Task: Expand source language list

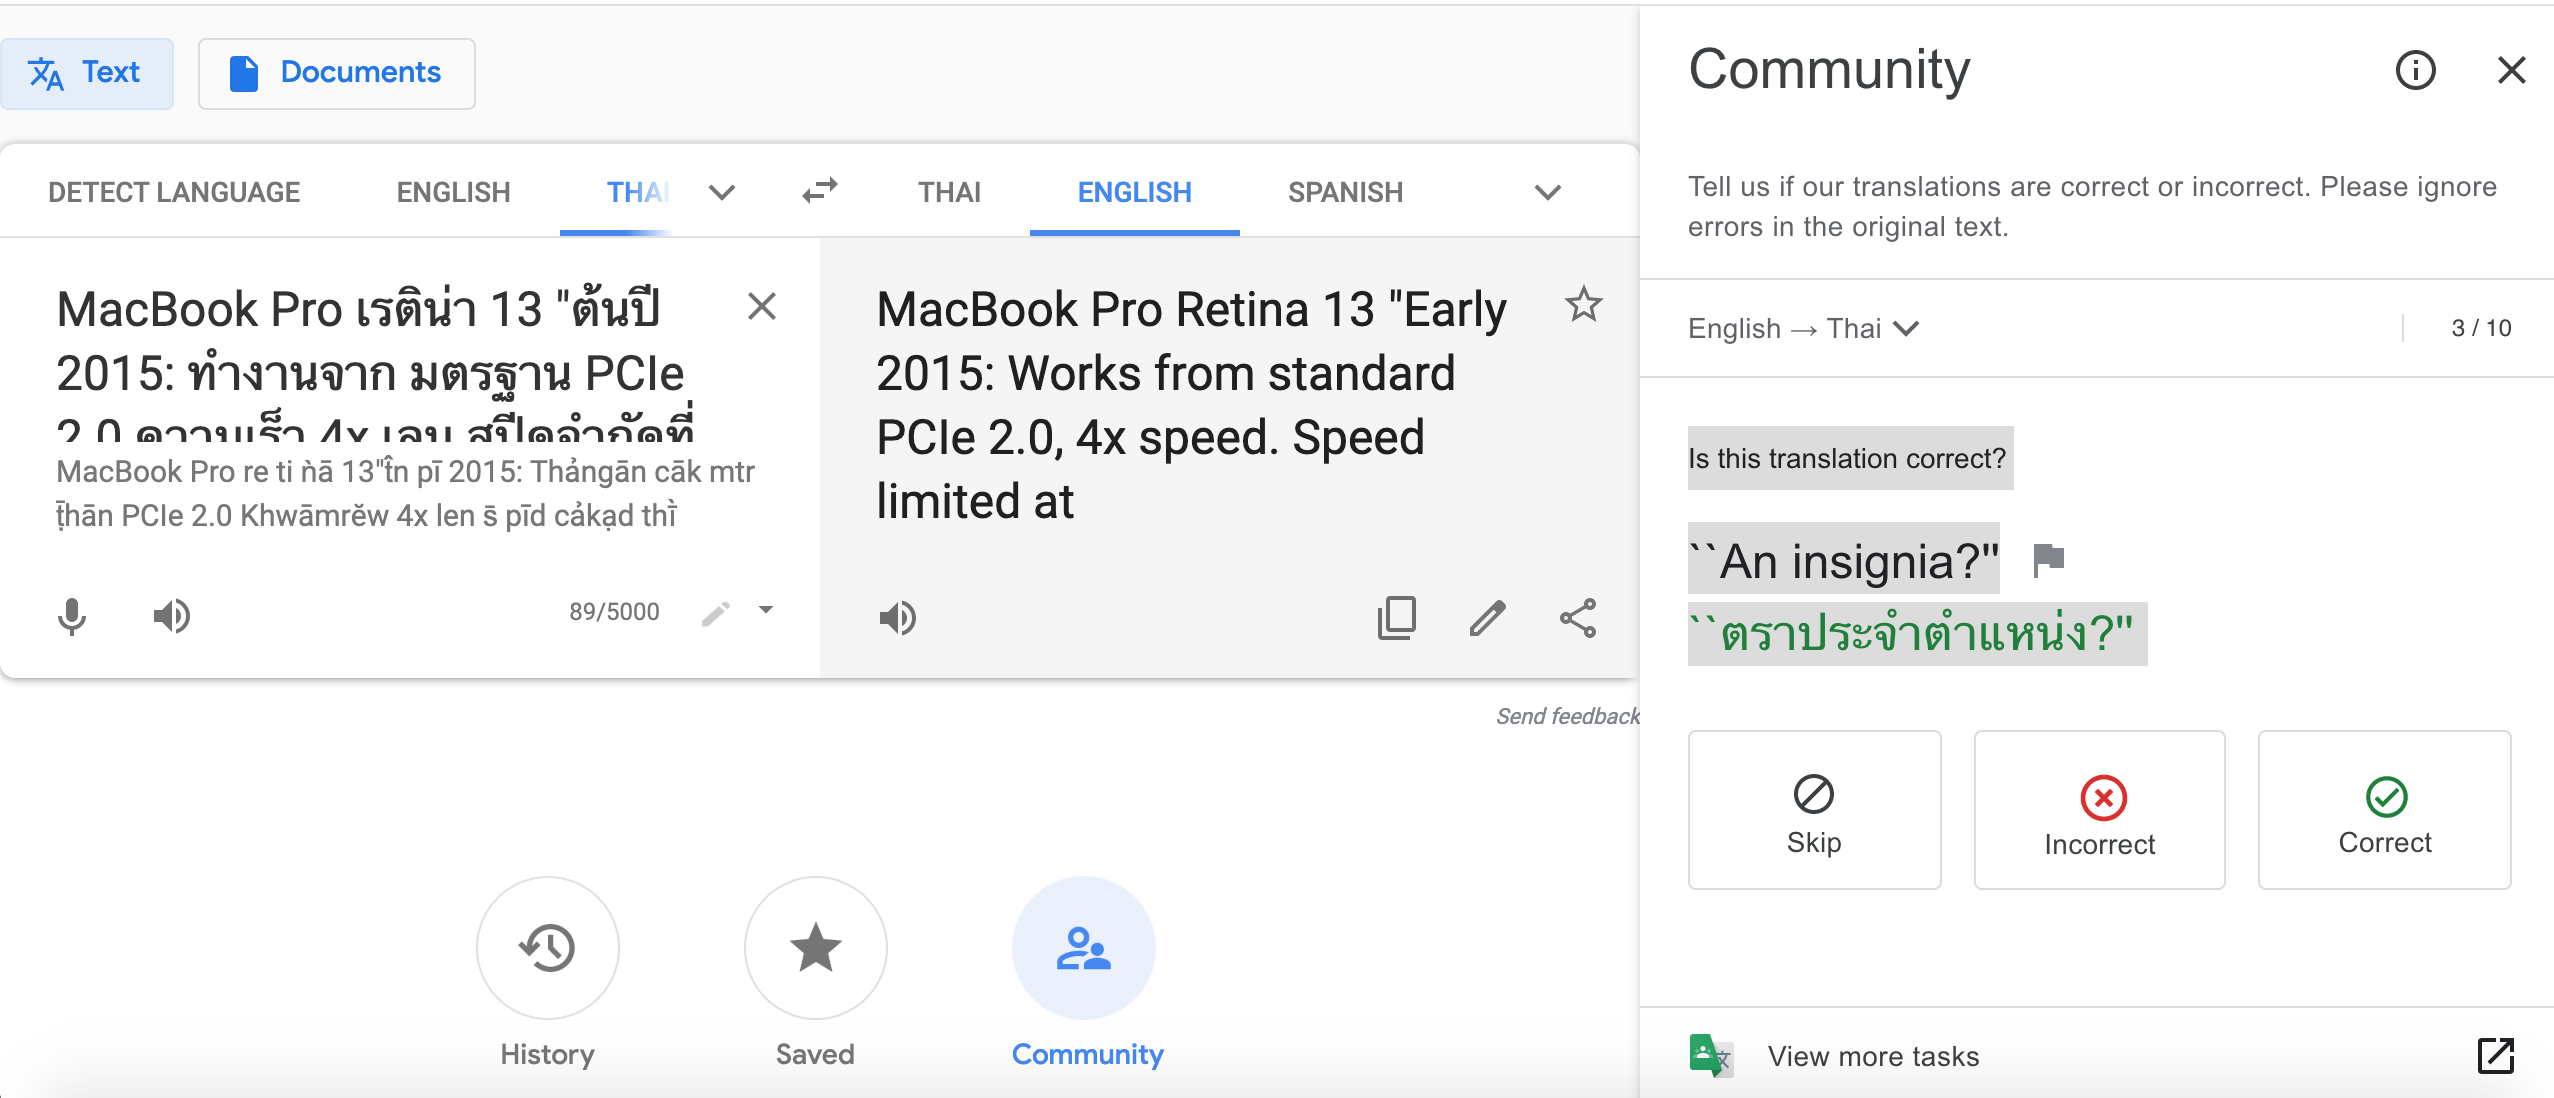Action: (722, 192)
